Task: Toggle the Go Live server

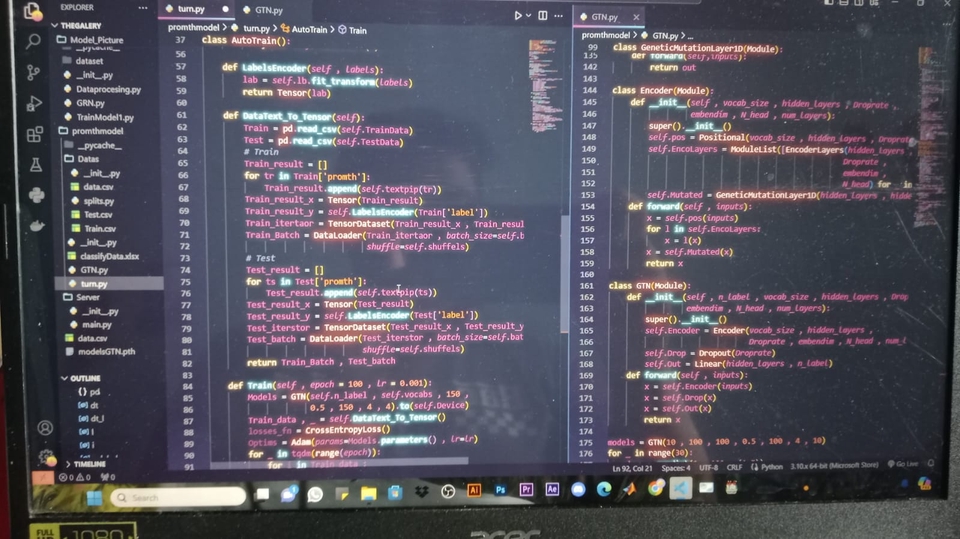Action: (x=903, y=464)
